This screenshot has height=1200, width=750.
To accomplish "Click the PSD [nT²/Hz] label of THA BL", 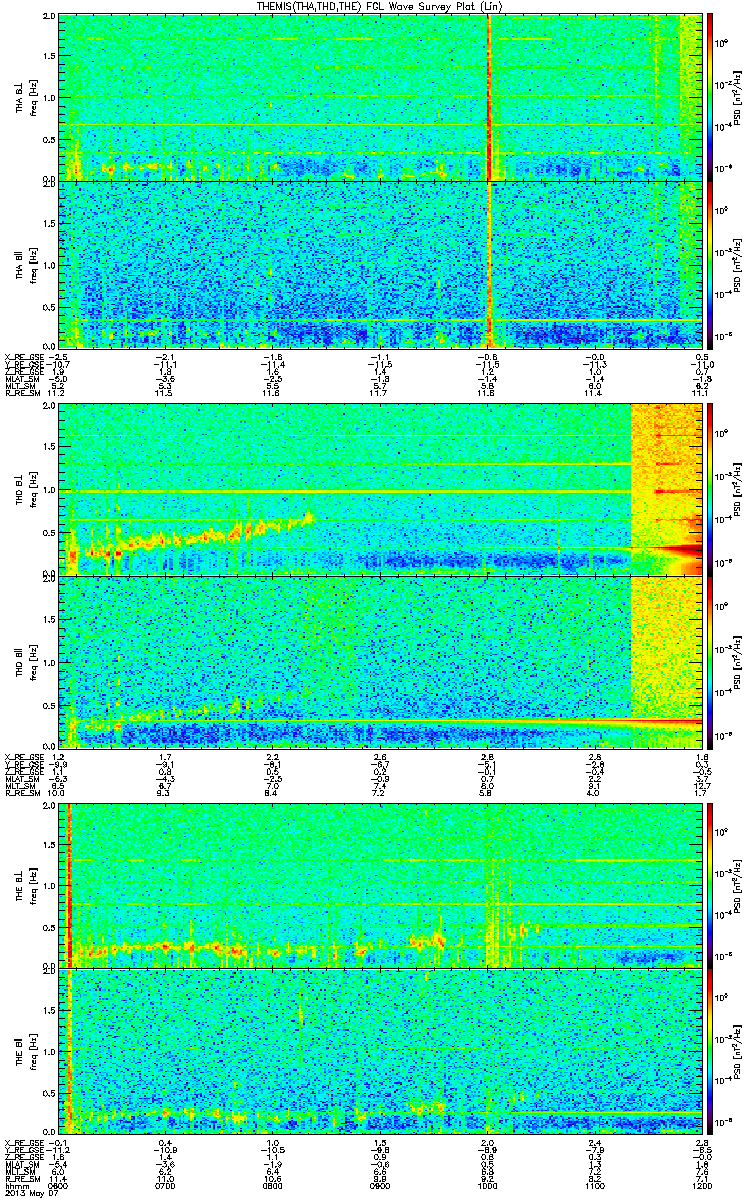I will point(736,96).
